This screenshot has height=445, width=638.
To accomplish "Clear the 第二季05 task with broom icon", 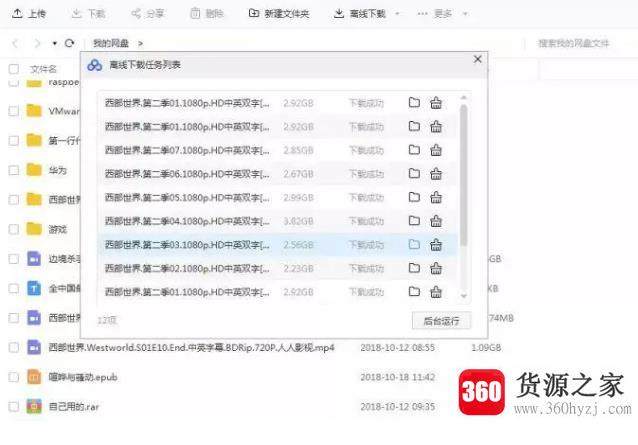I will coord(436,197).
